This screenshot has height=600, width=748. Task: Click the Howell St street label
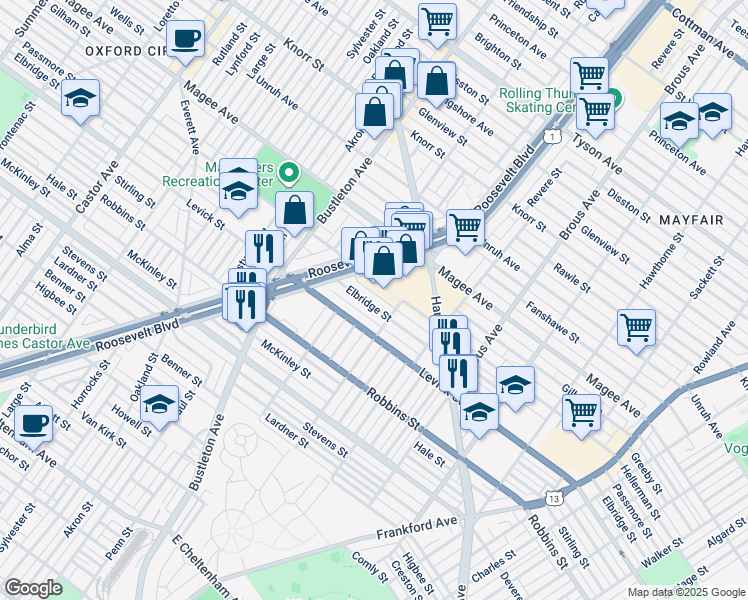pyautogui.click(x=131, y=421)
